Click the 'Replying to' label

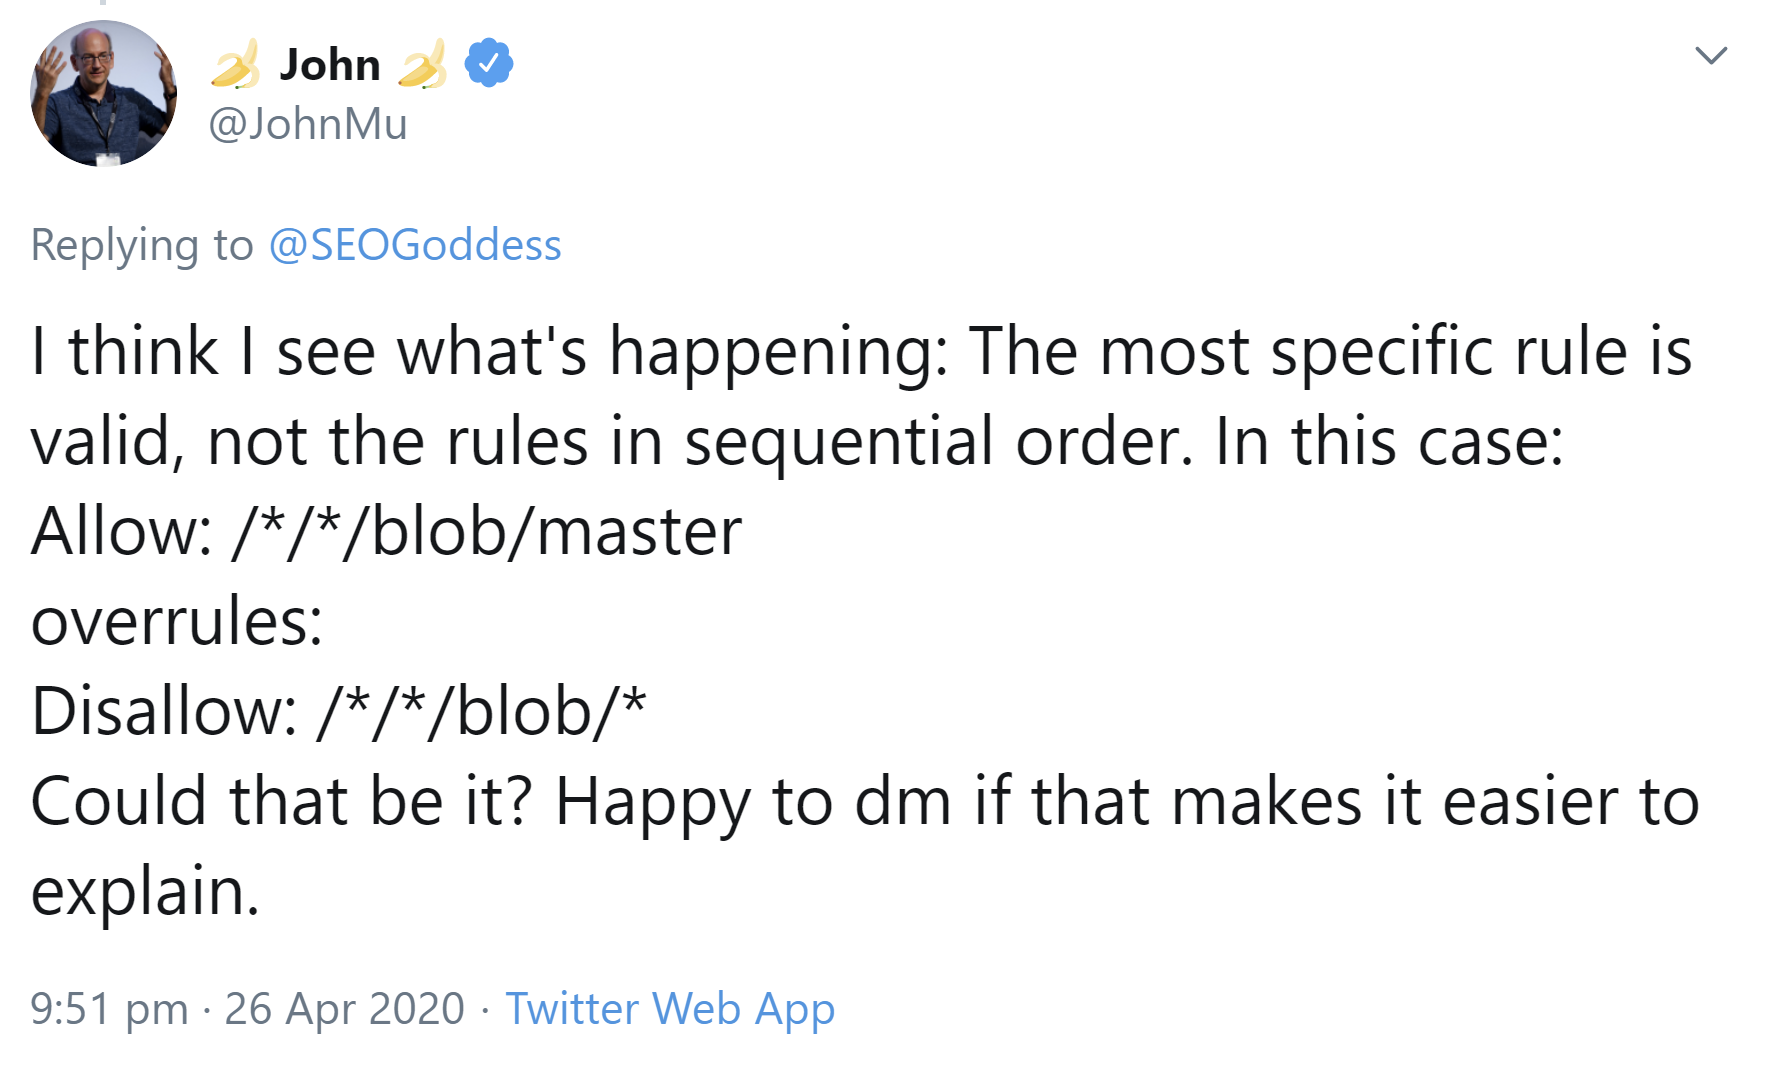(142, 245)
